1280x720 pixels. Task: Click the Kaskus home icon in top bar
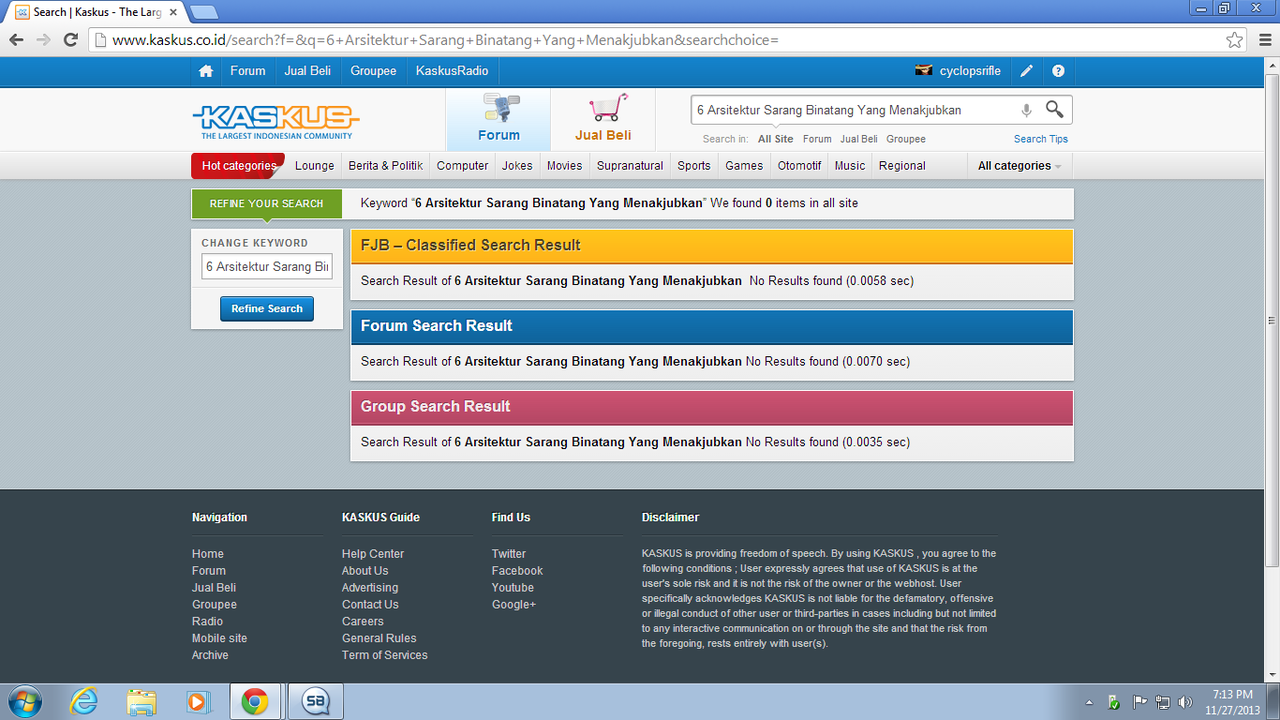click(206, 71)
